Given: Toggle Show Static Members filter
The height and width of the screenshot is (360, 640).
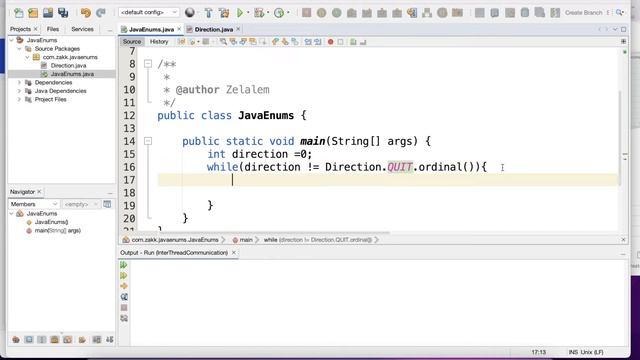Looking at the screenshot, I should 42,340.
